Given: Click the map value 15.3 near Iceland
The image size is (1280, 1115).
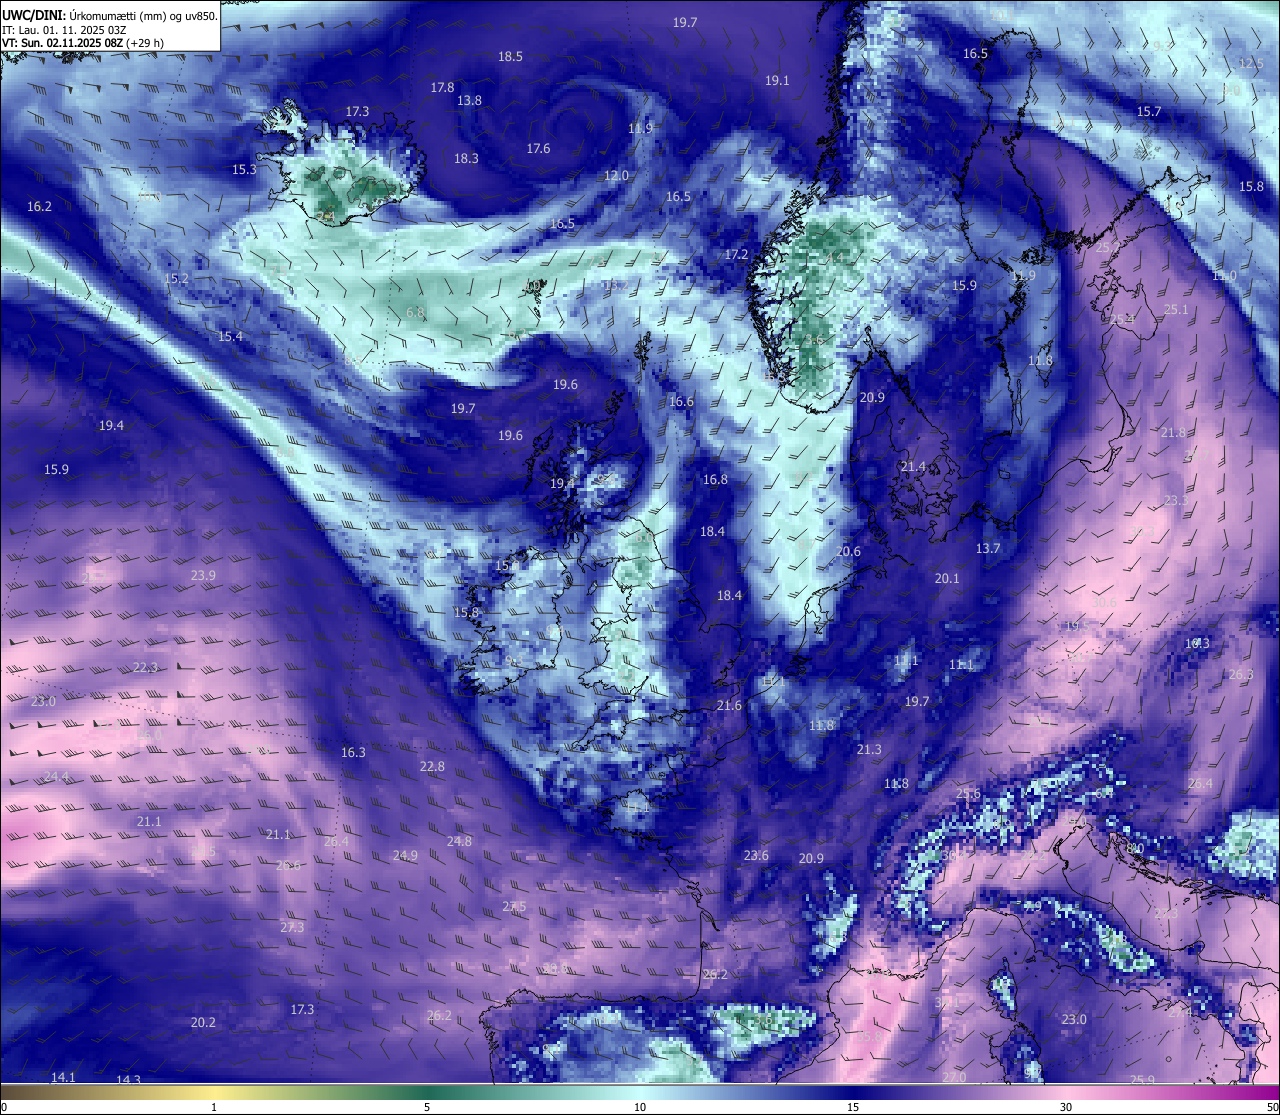Looking at the screenshot, I should [244, 170].
